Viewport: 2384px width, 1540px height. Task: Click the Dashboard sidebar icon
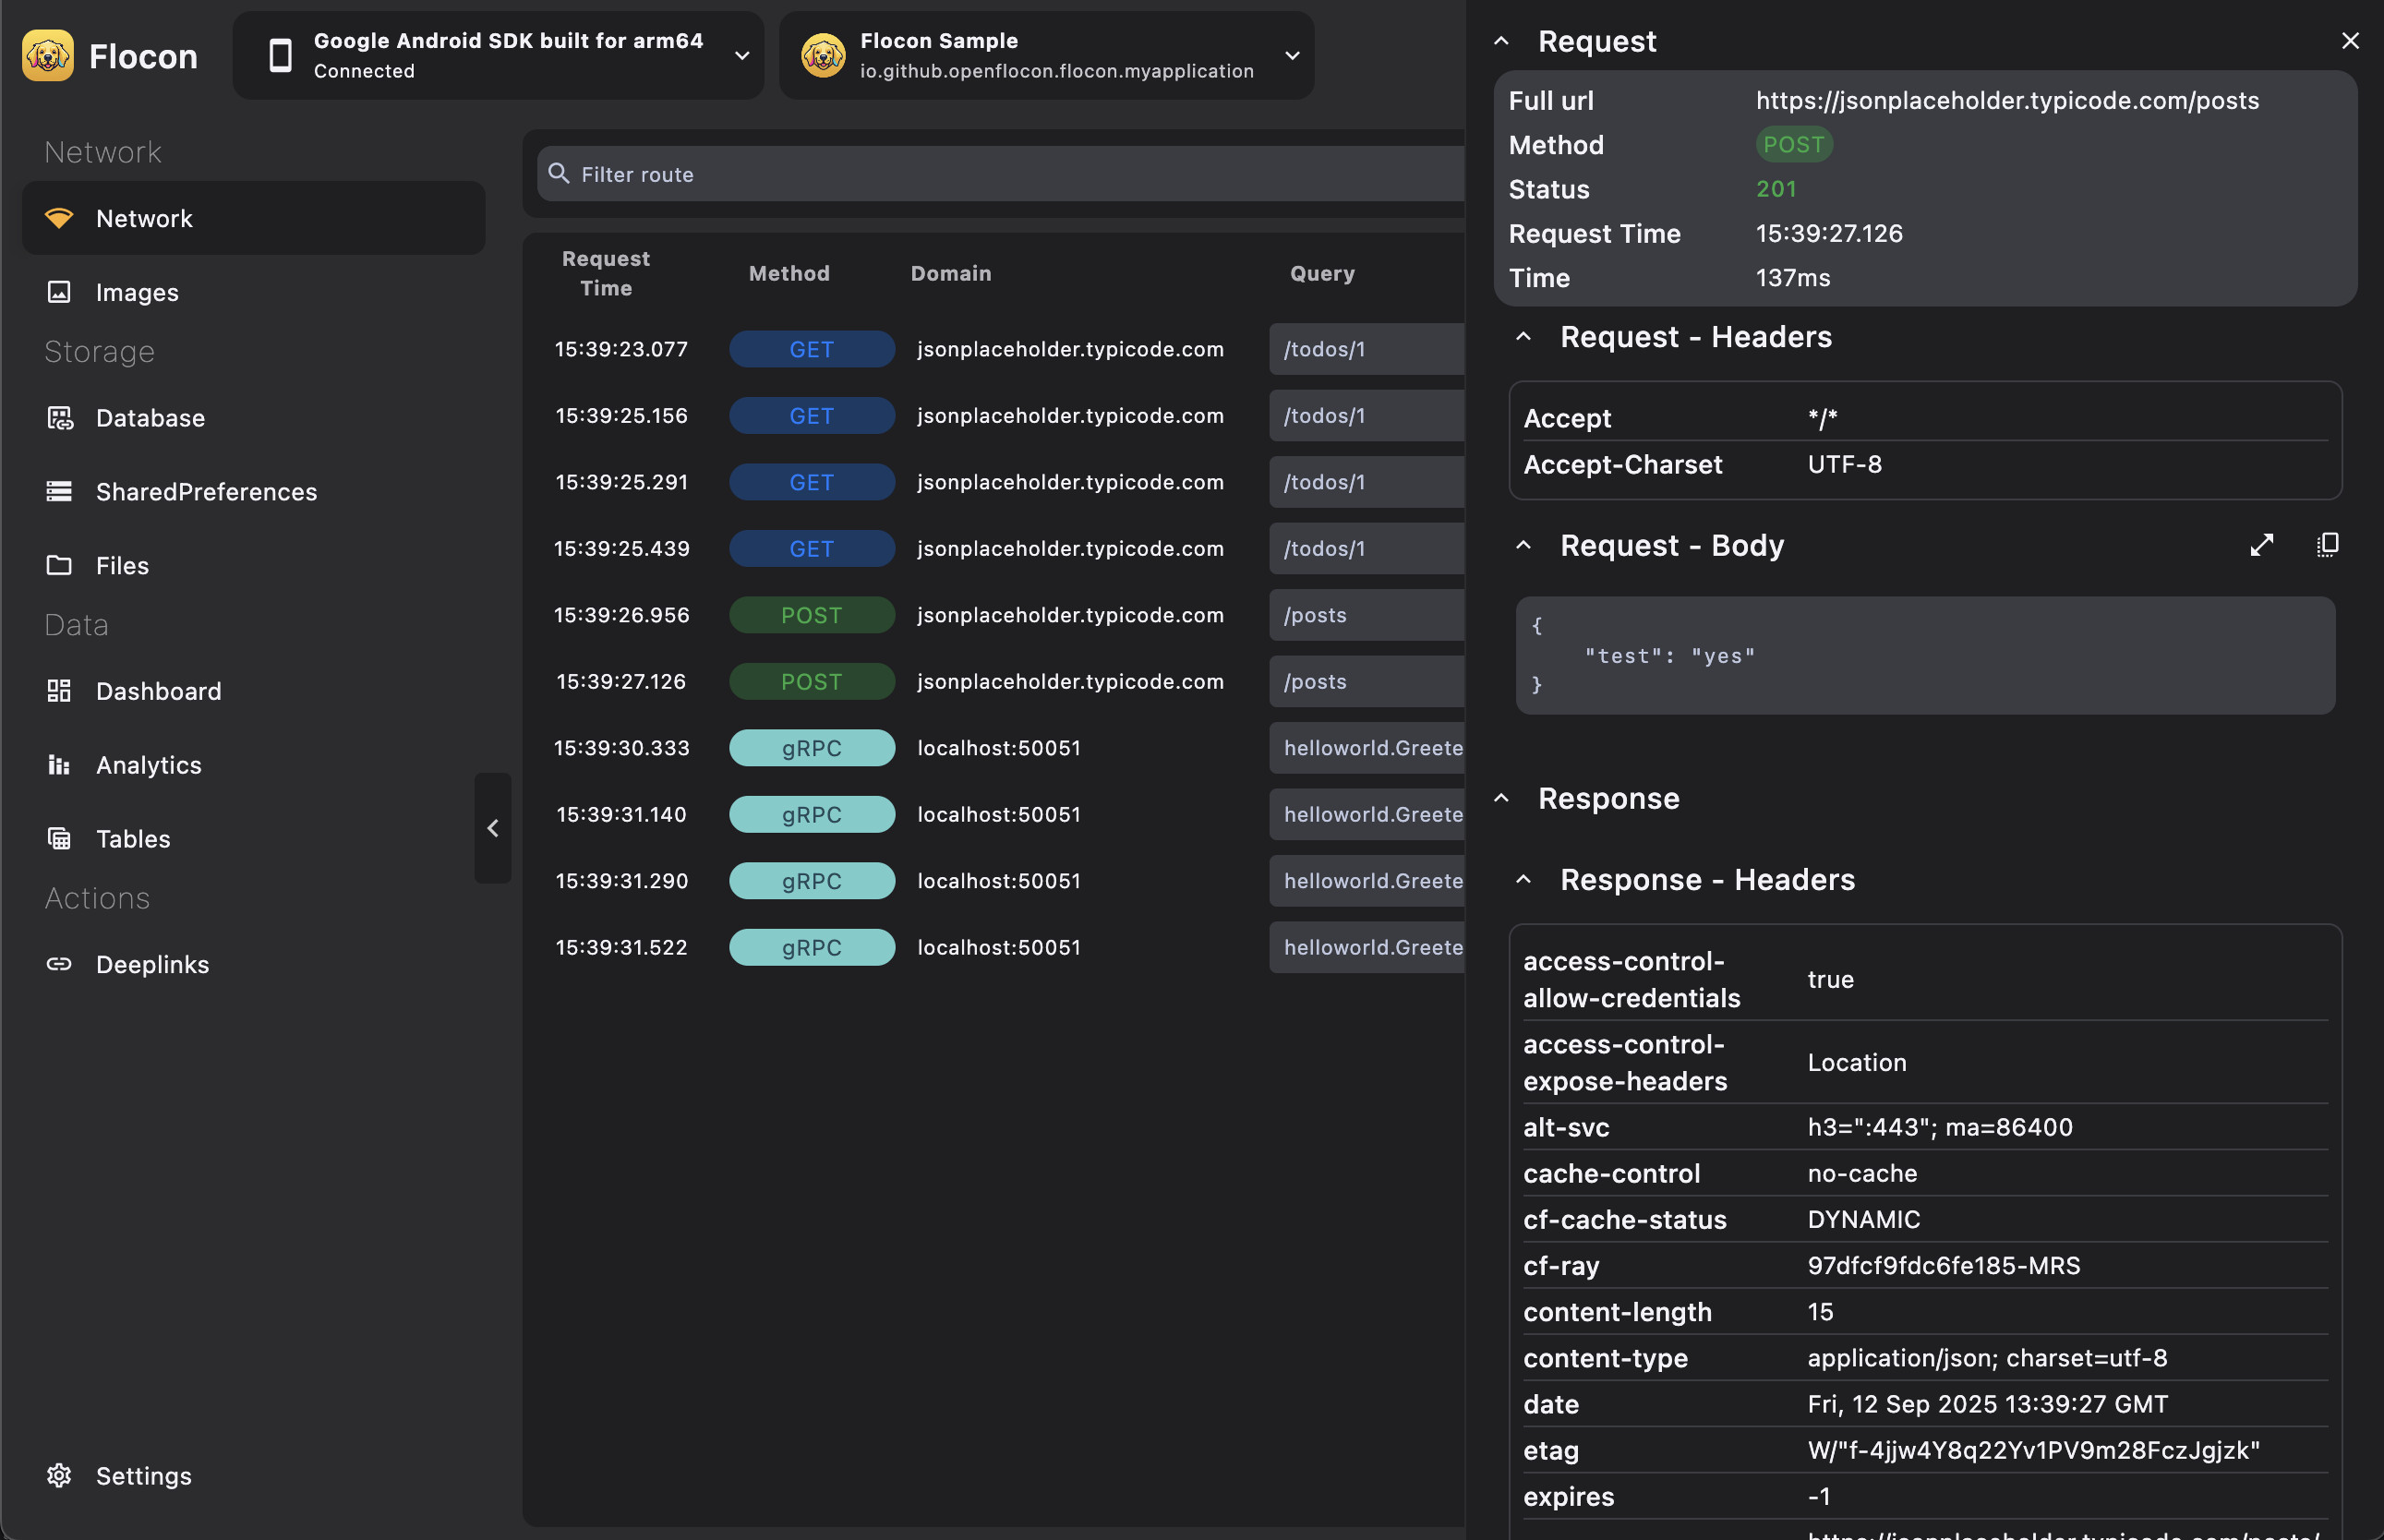pyautogui.click(x=59, y=691)
